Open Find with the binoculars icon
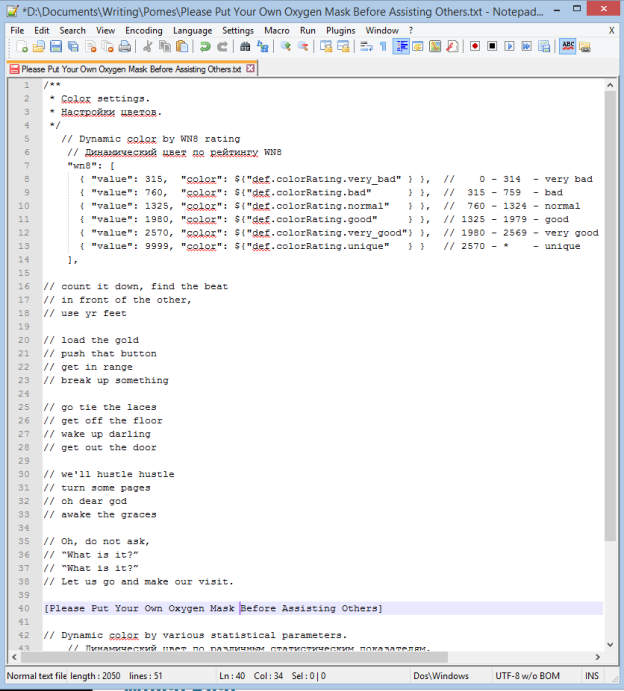Viewport: 624px width, 691px height. 246,47
